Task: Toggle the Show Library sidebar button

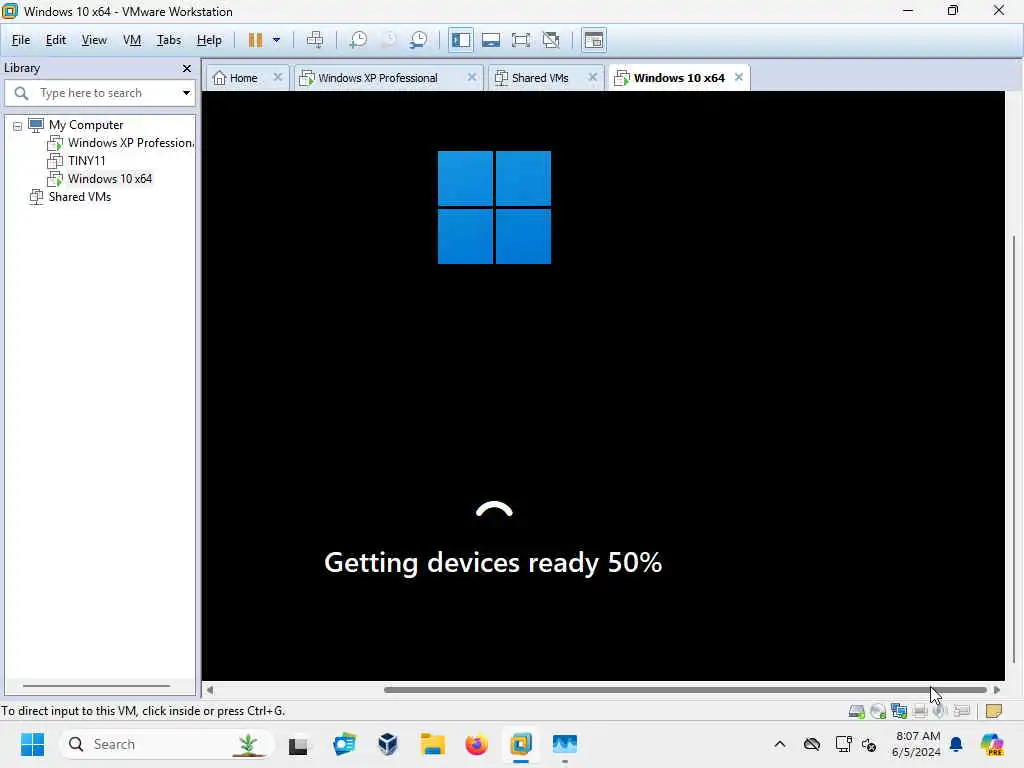Action: 460,40
